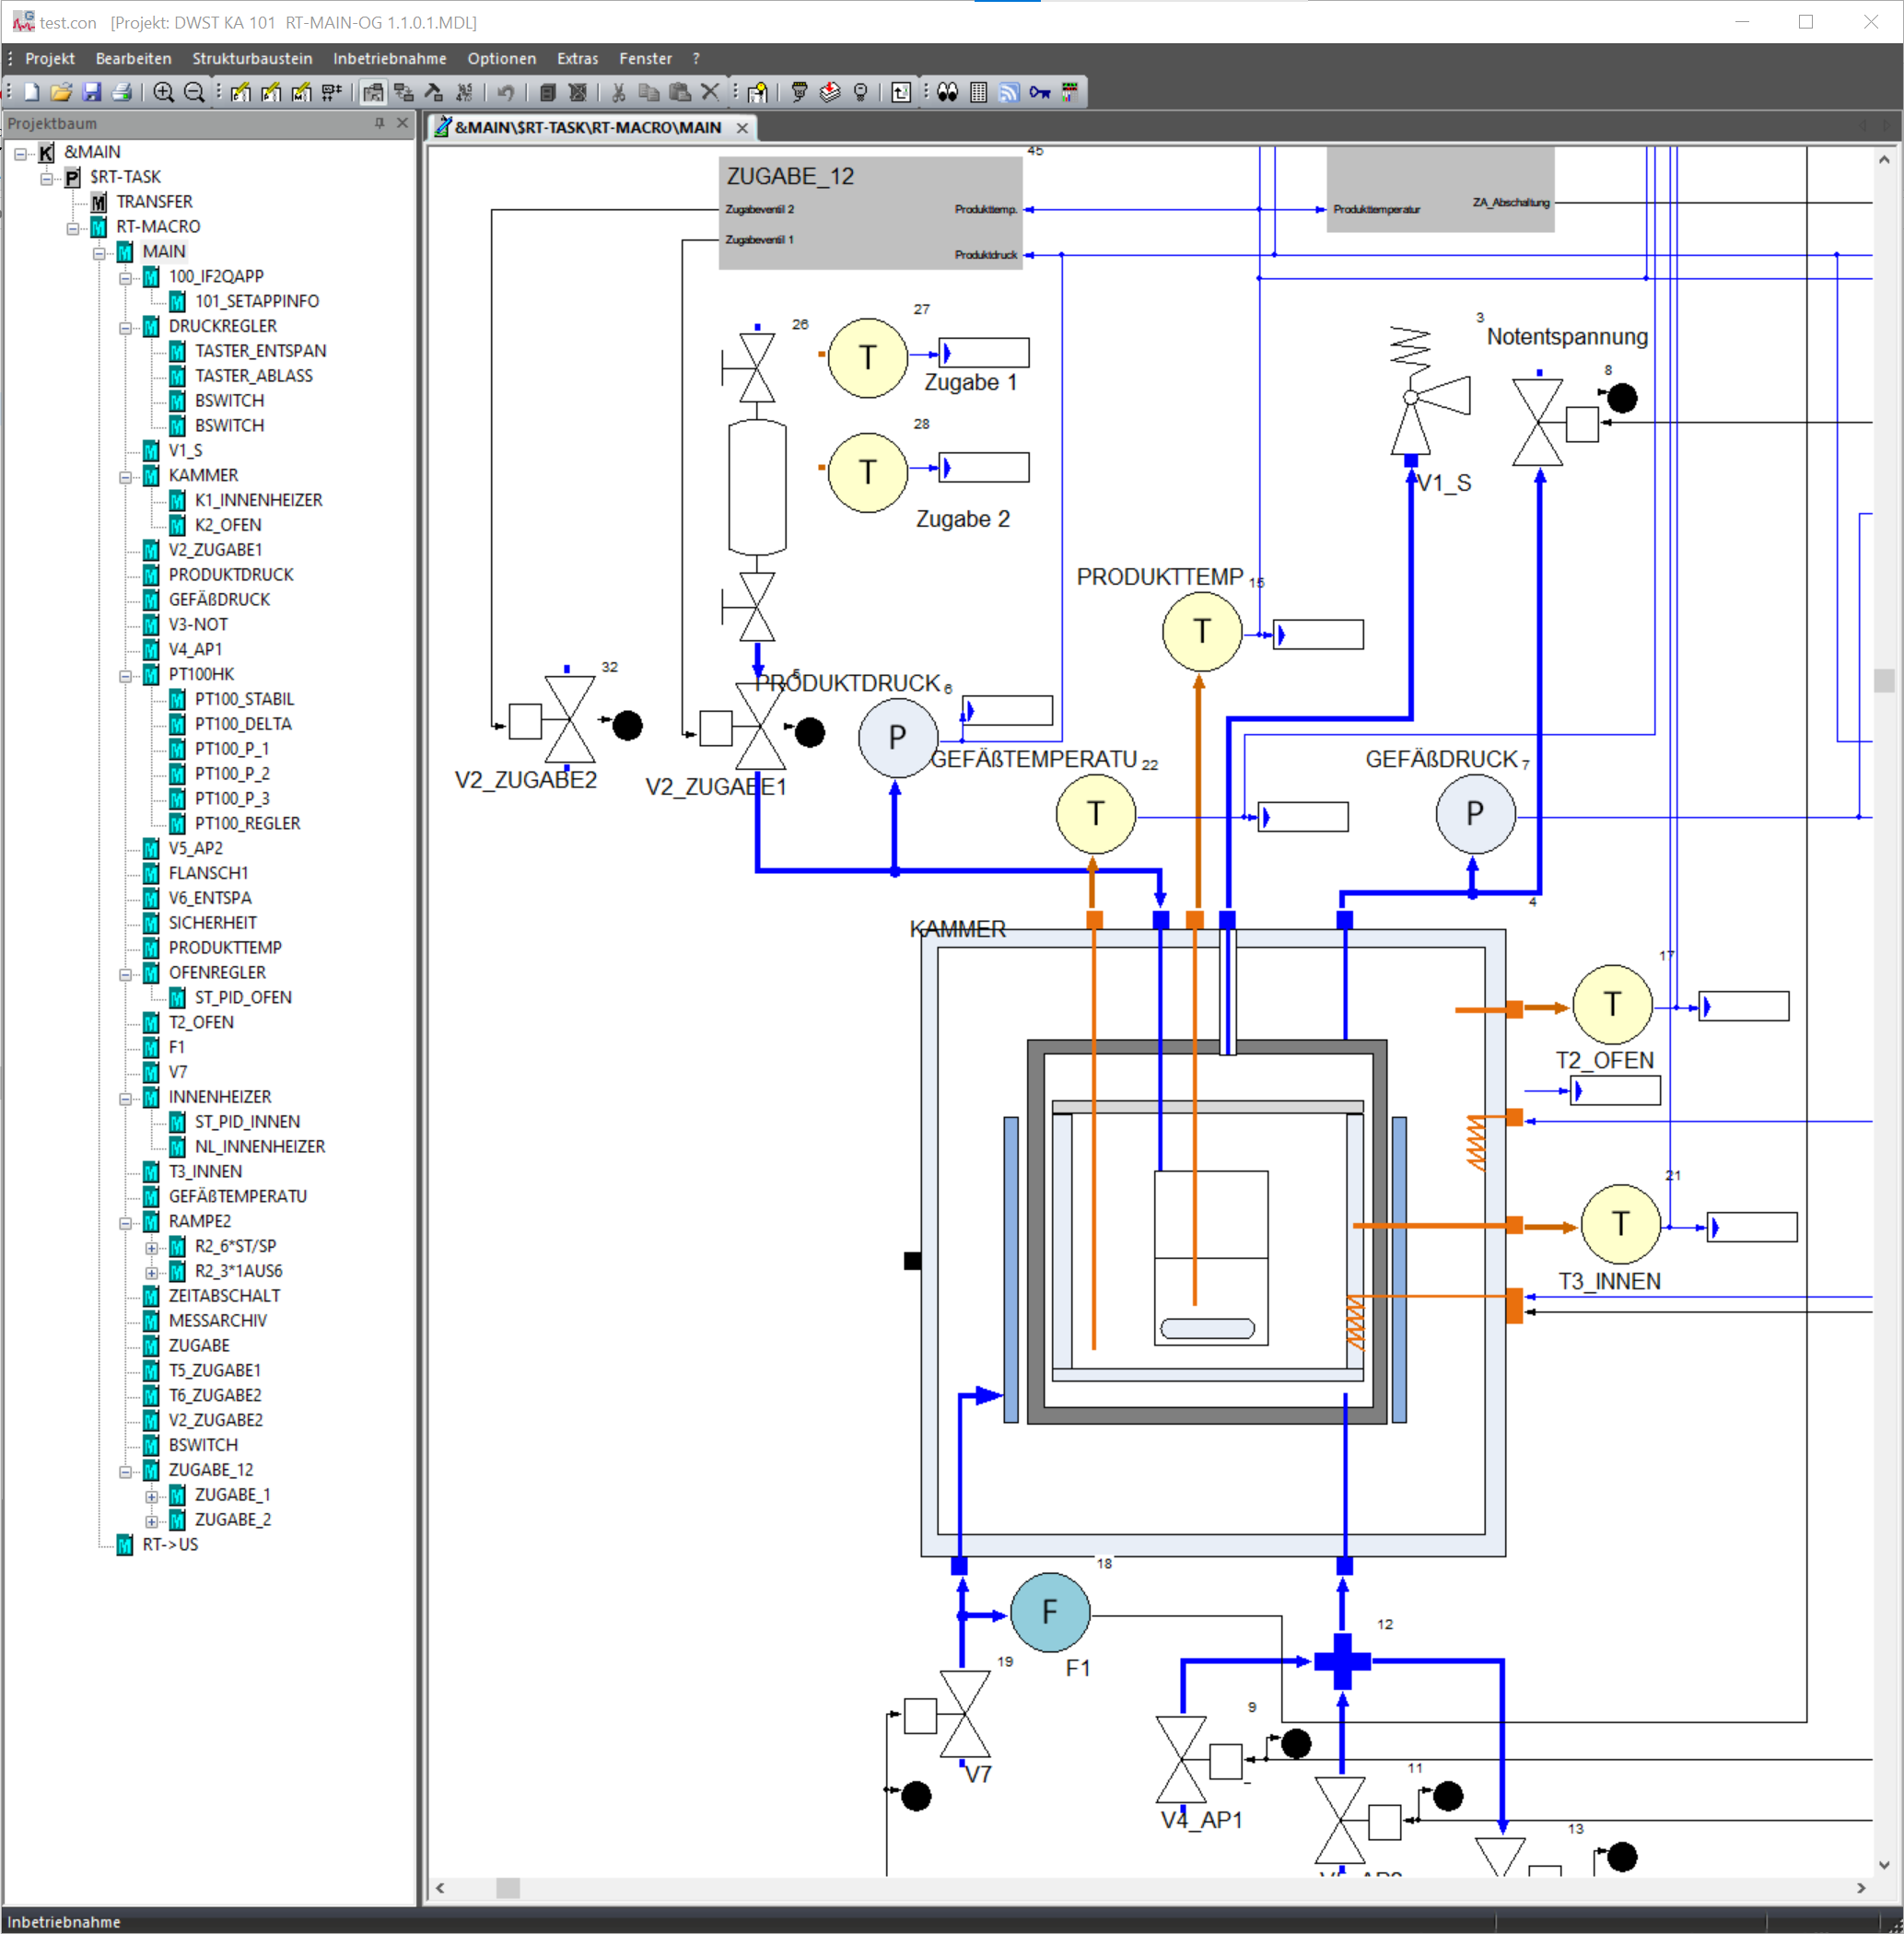The height and width of the screenshot is (1934, 1904).
Task: Click the light bulb toolbar icon
Action: click(x=860, y=93)
